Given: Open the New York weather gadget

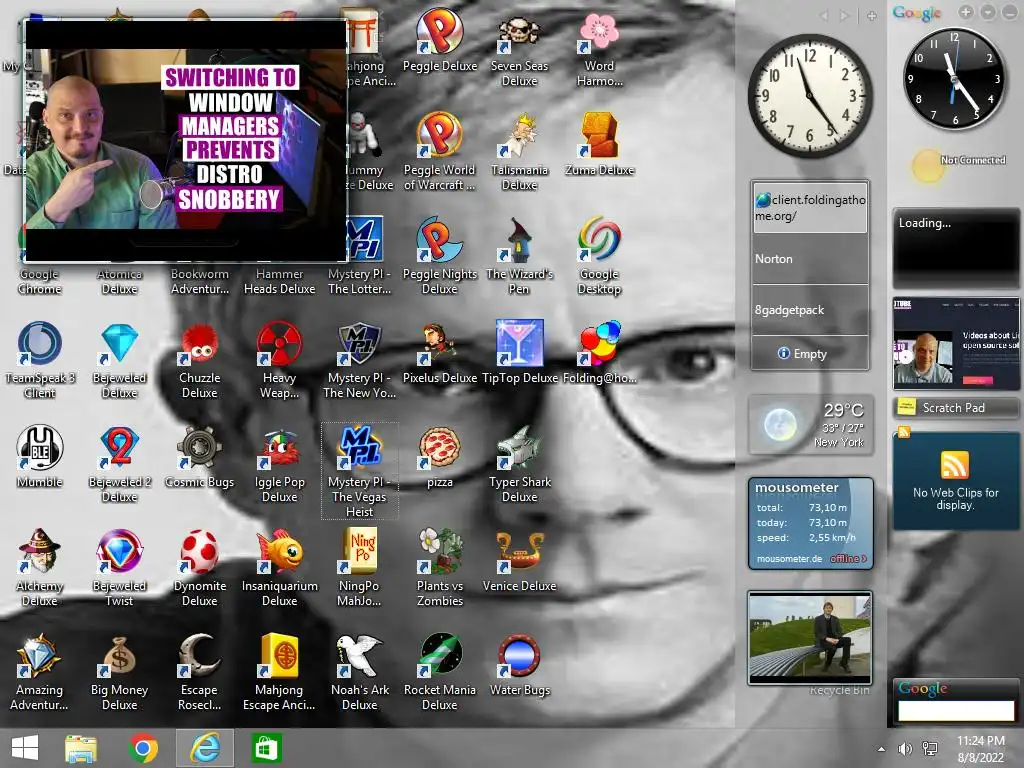Looking at the screenshot, I should pyautogui.click(x=810, y=424).
